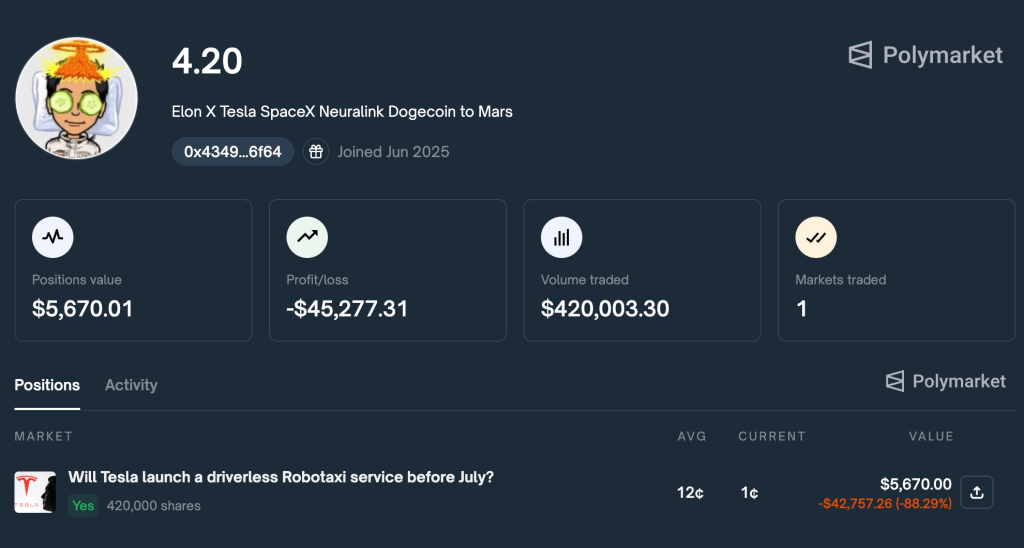Click the Polymarket logo beside tabs
This screenshot has height=548, width=1024.
click(x=946, y=381)
